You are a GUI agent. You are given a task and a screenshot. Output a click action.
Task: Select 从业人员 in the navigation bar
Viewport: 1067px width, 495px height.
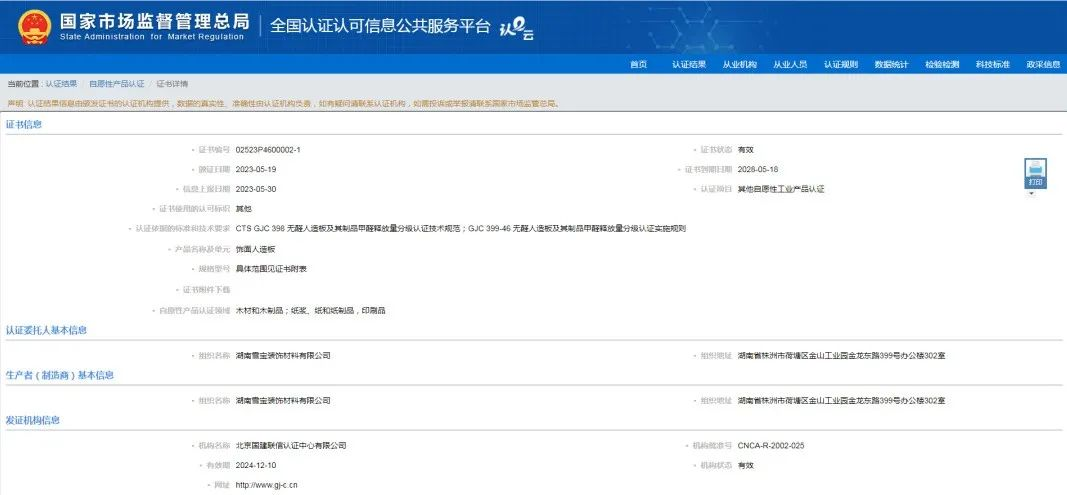(x=790, y=64)
